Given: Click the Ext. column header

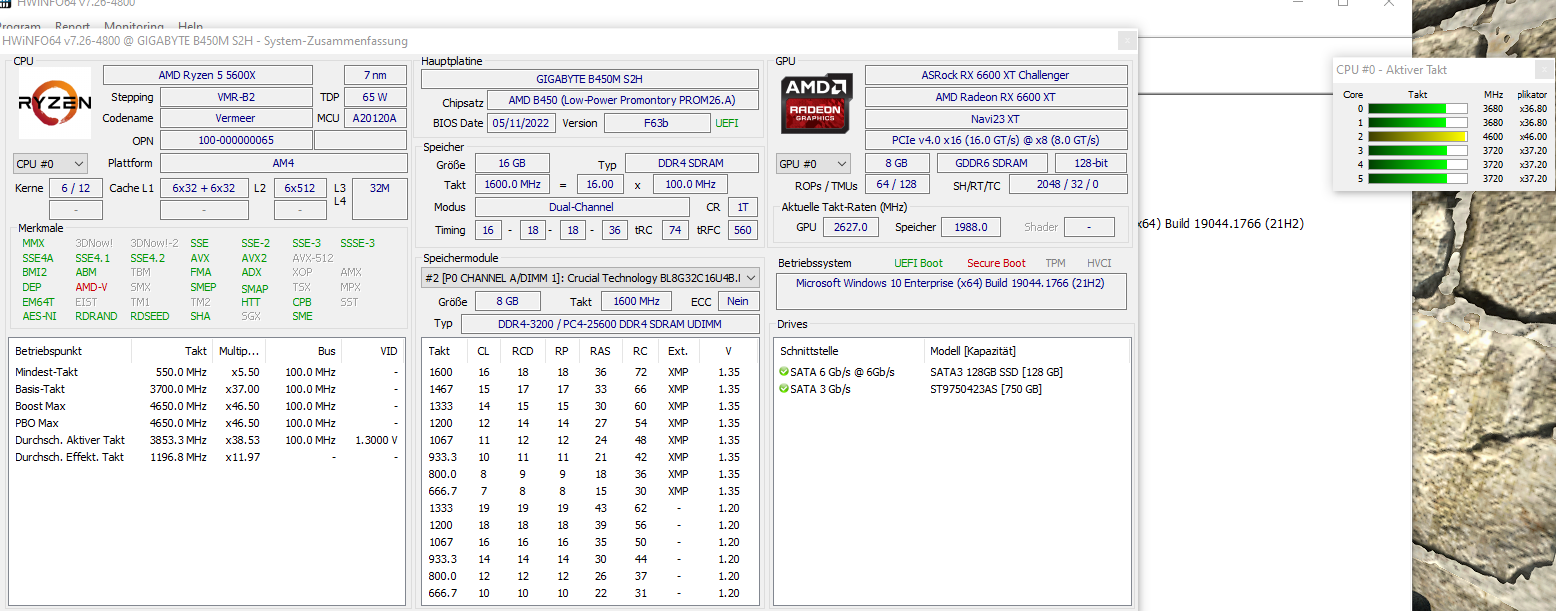Looking at the screenshot, I should point(678,351).
